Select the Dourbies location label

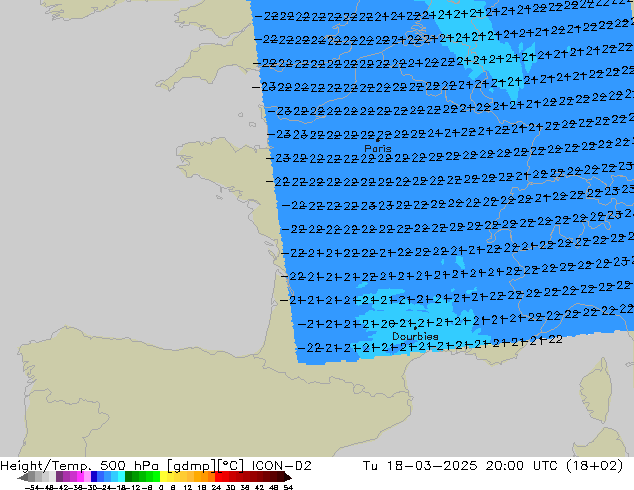point(414,337)
